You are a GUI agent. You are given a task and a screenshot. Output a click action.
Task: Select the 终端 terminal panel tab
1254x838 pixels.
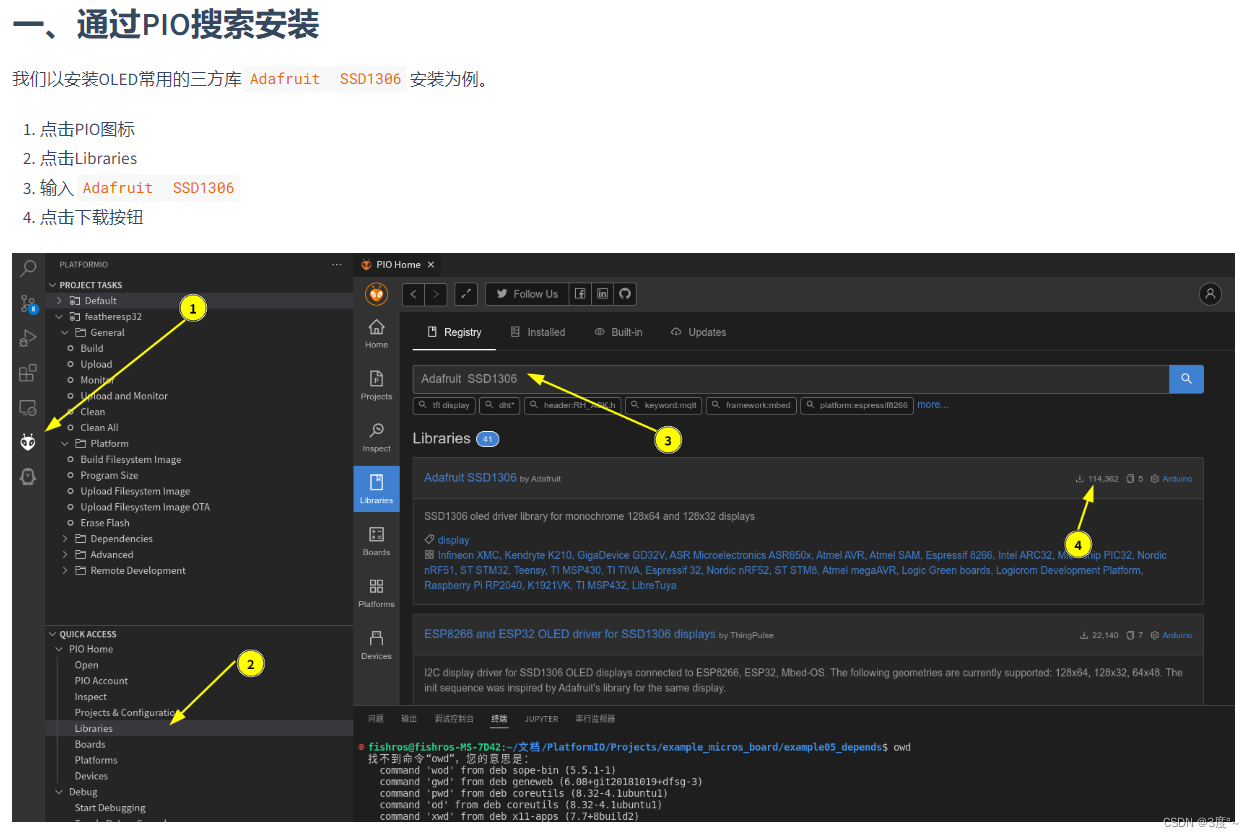499,719
